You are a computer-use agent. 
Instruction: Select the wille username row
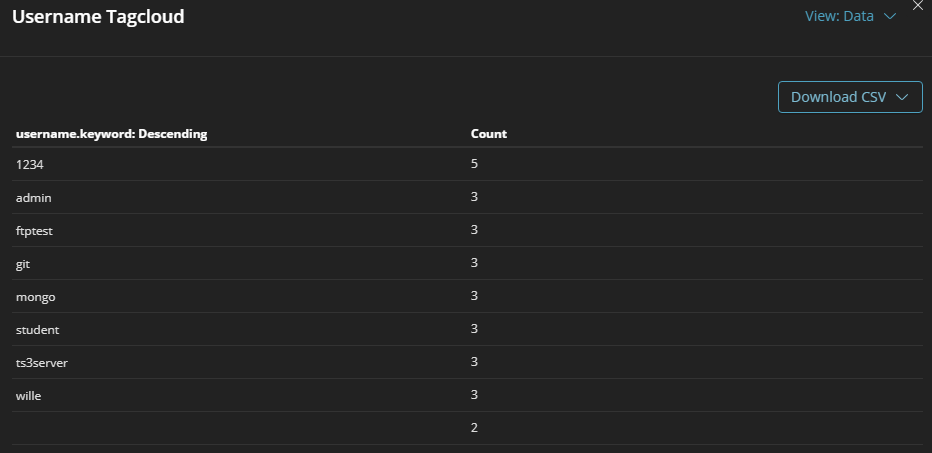coord(467,395)
